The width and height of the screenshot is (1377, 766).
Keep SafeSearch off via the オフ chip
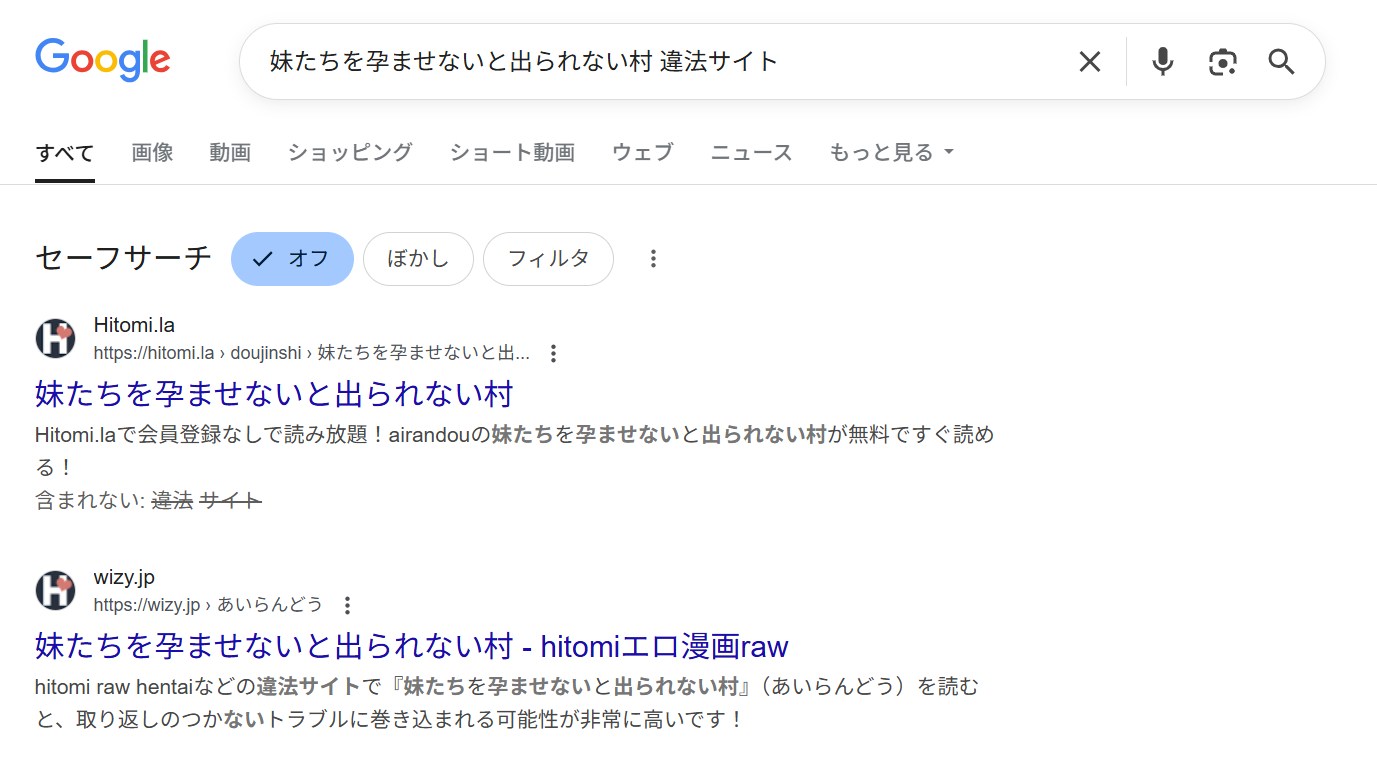point(292,258)
